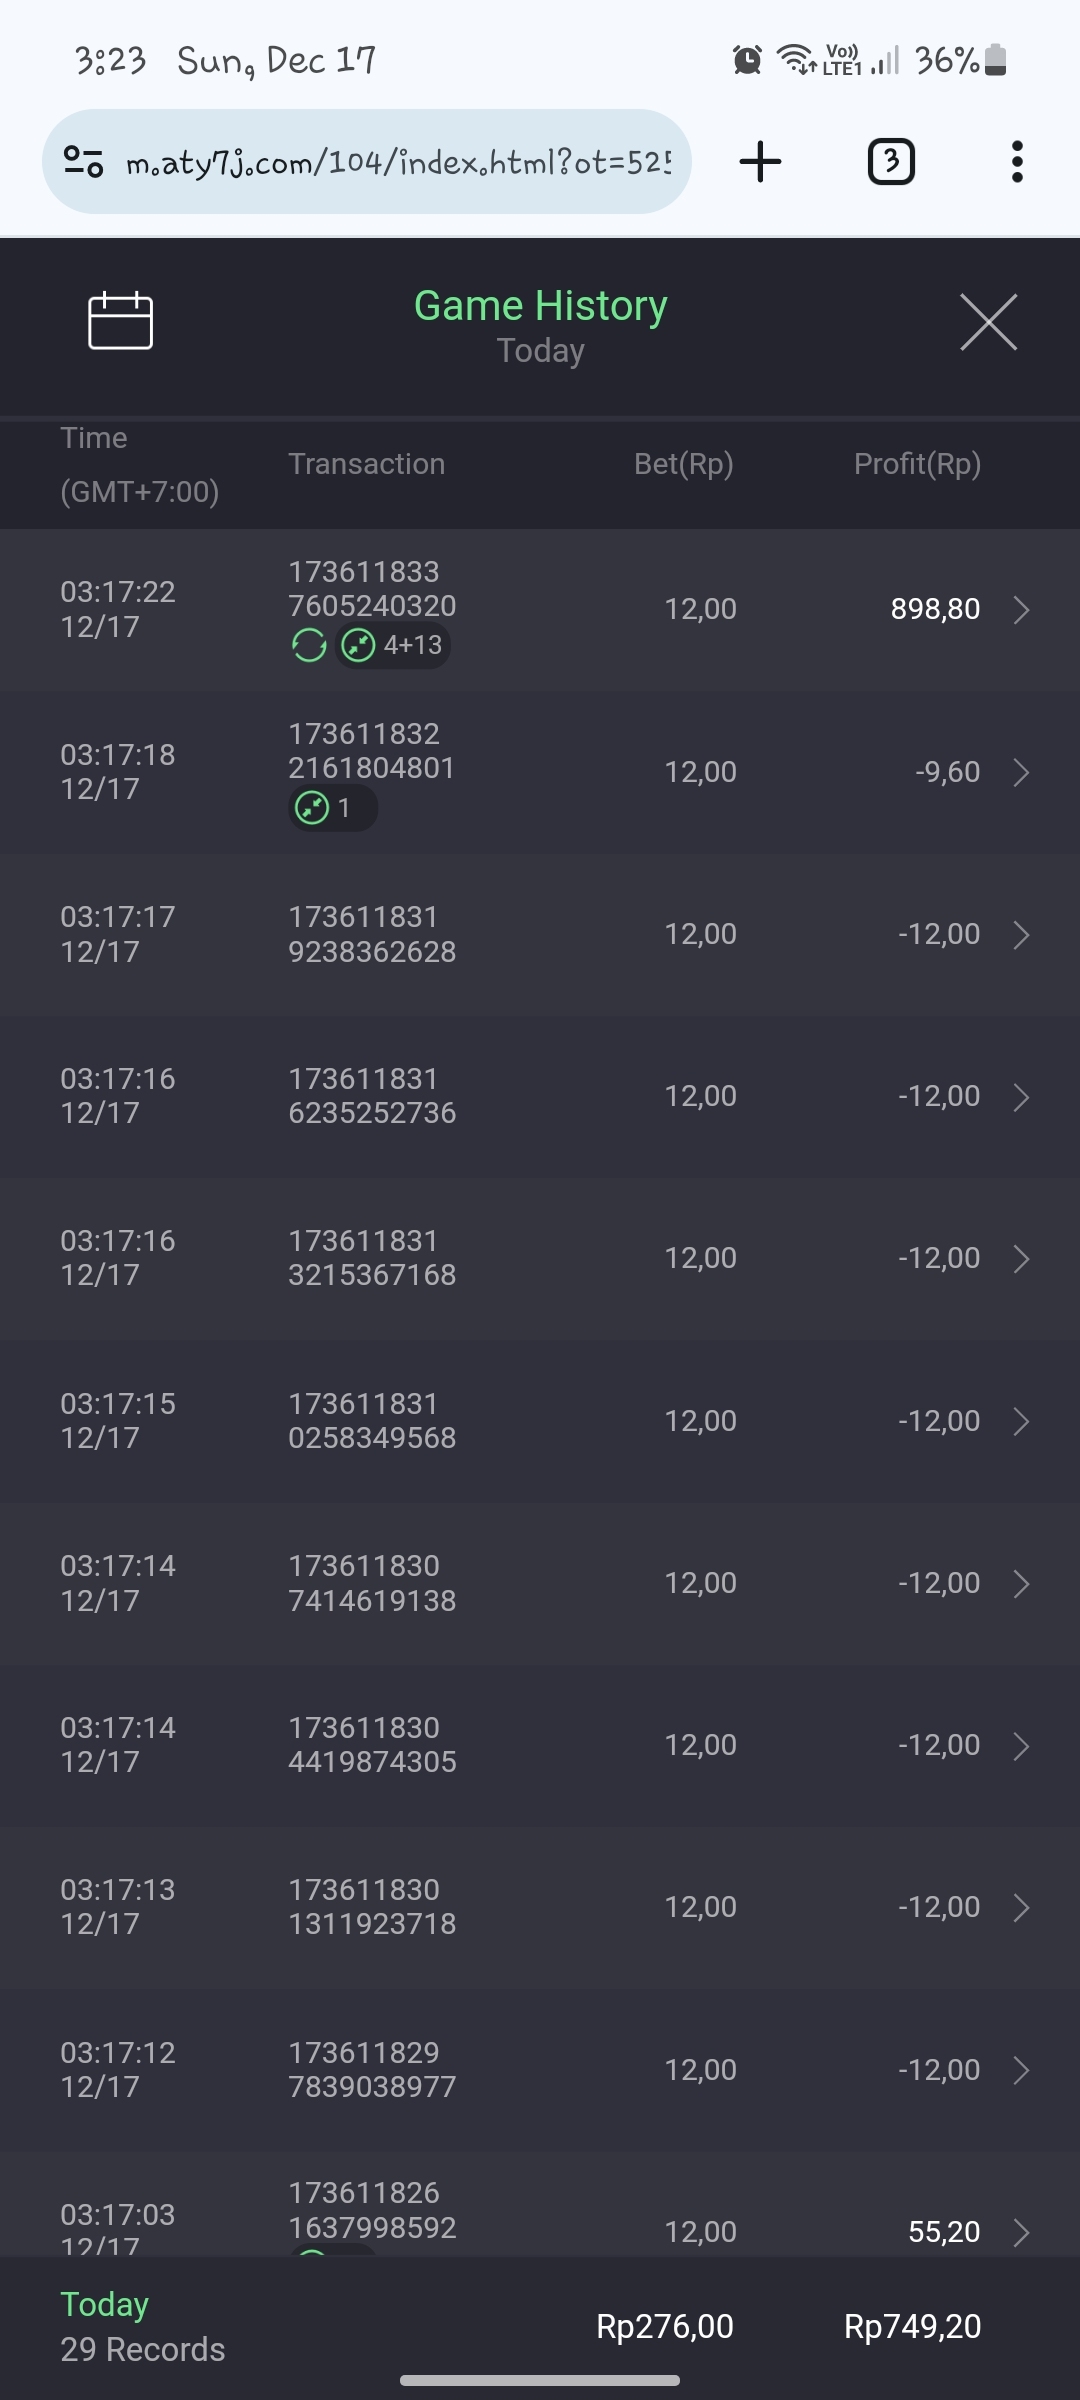Tap the Game History title

tap(540, 306)
